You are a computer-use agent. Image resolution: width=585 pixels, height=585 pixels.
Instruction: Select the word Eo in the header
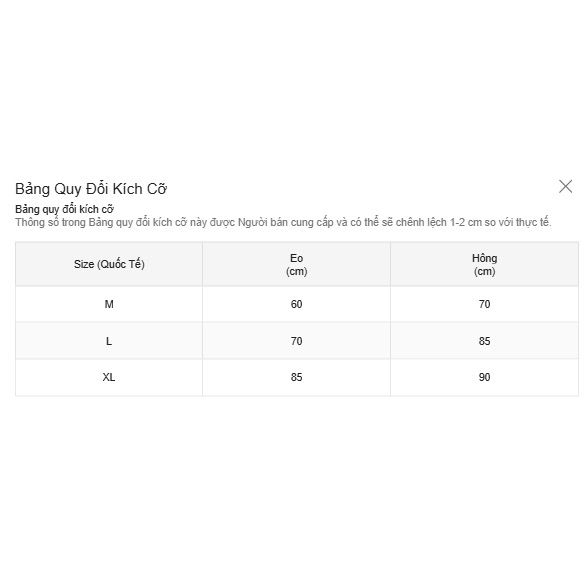[297, 258]
